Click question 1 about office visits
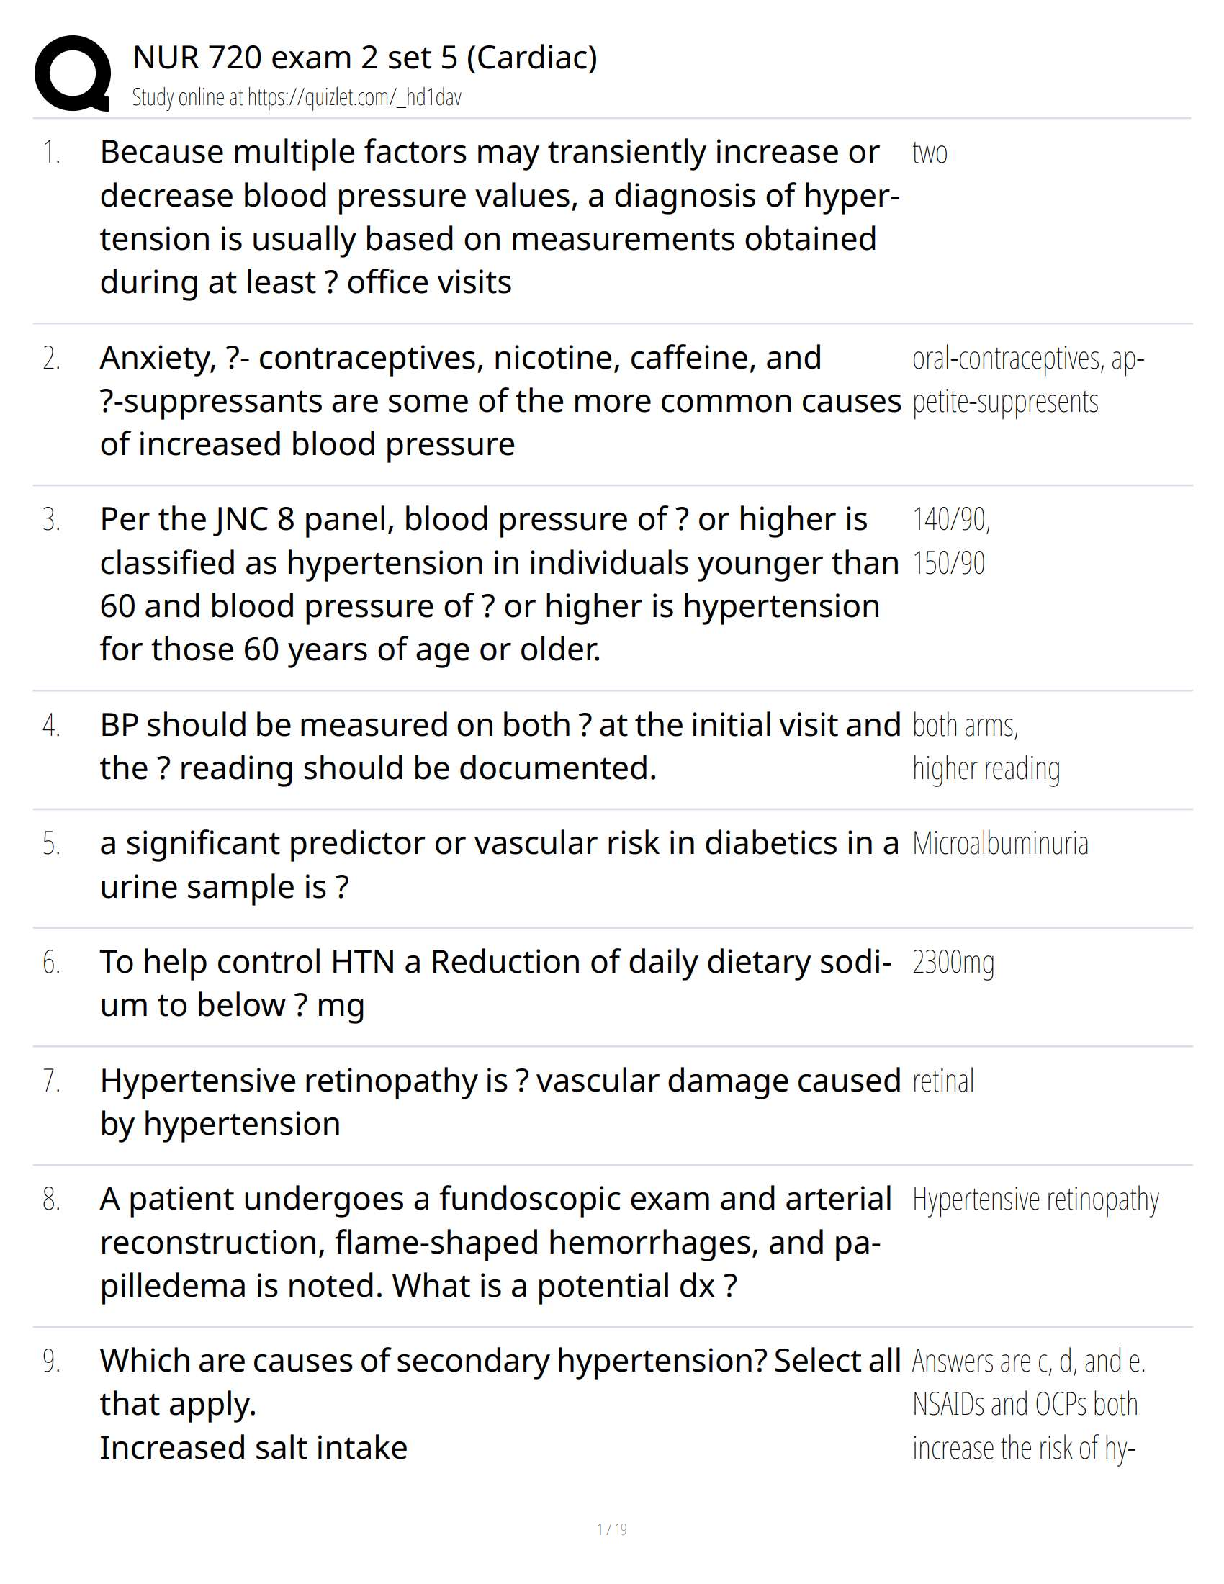This screenshot has width=1224, height=1584. click(498, 217)
